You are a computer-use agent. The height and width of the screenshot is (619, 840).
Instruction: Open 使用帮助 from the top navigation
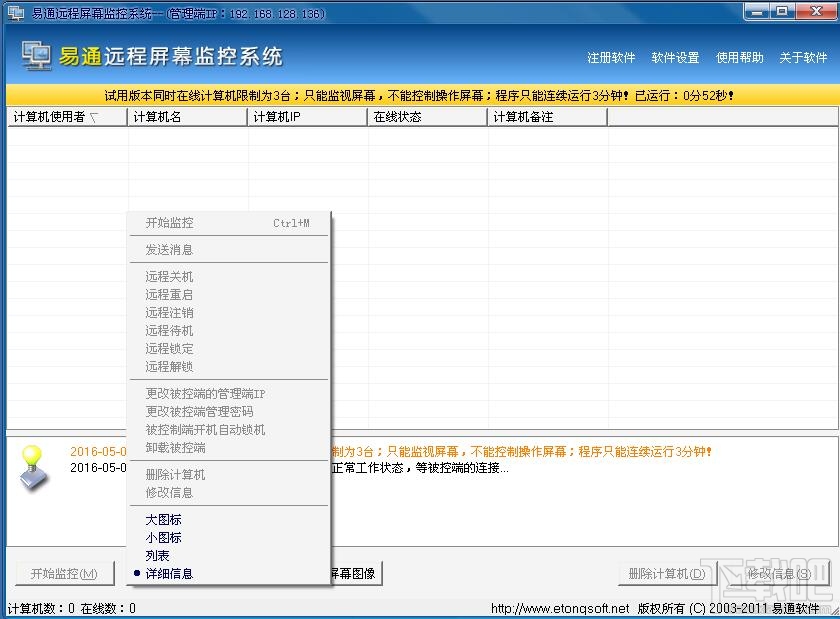click(739, 57)
